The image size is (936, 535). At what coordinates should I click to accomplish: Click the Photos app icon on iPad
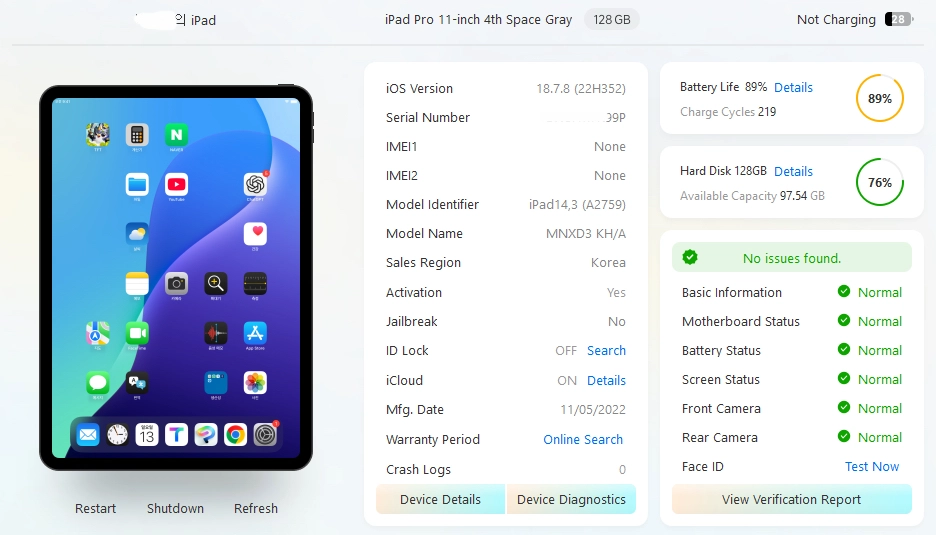click(x=255, y=383)
